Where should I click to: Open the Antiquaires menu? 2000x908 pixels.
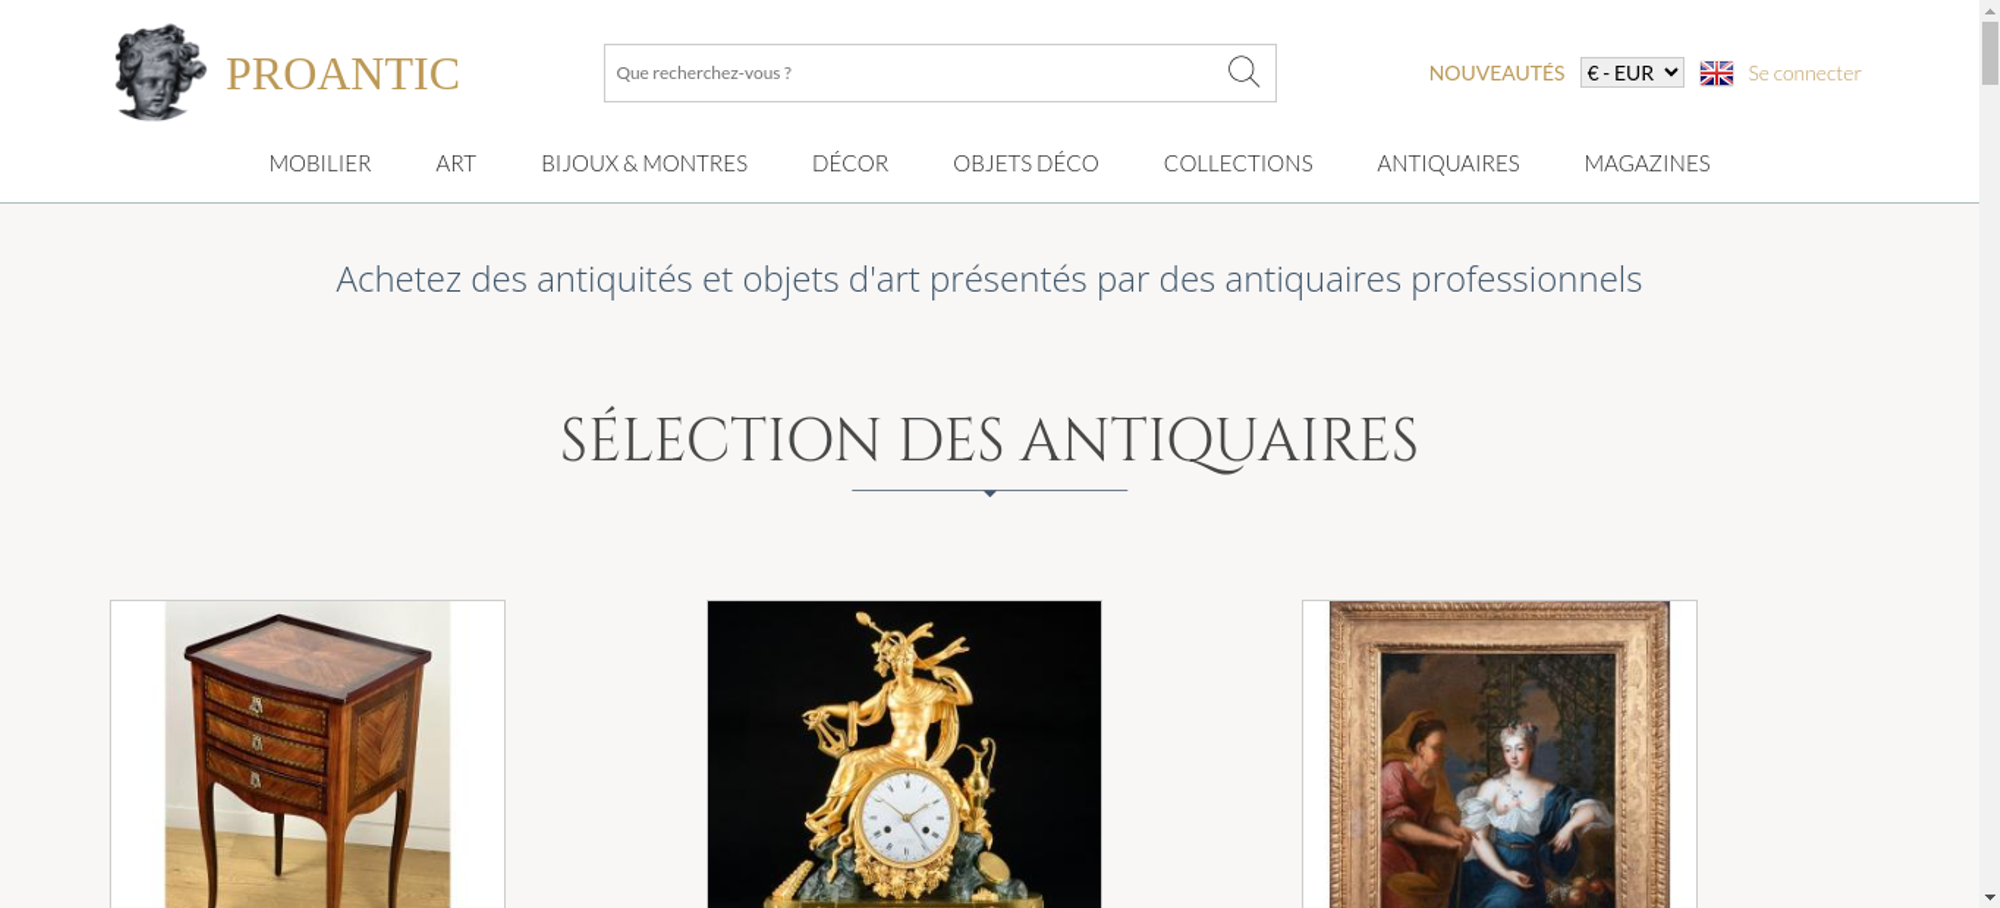pos(1448,163)
